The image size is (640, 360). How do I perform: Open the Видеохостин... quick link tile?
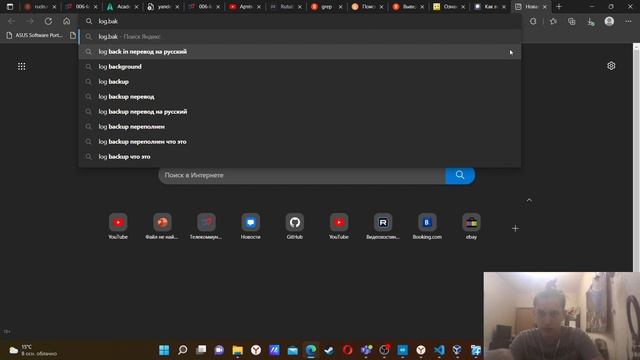[x=383, y=226]
